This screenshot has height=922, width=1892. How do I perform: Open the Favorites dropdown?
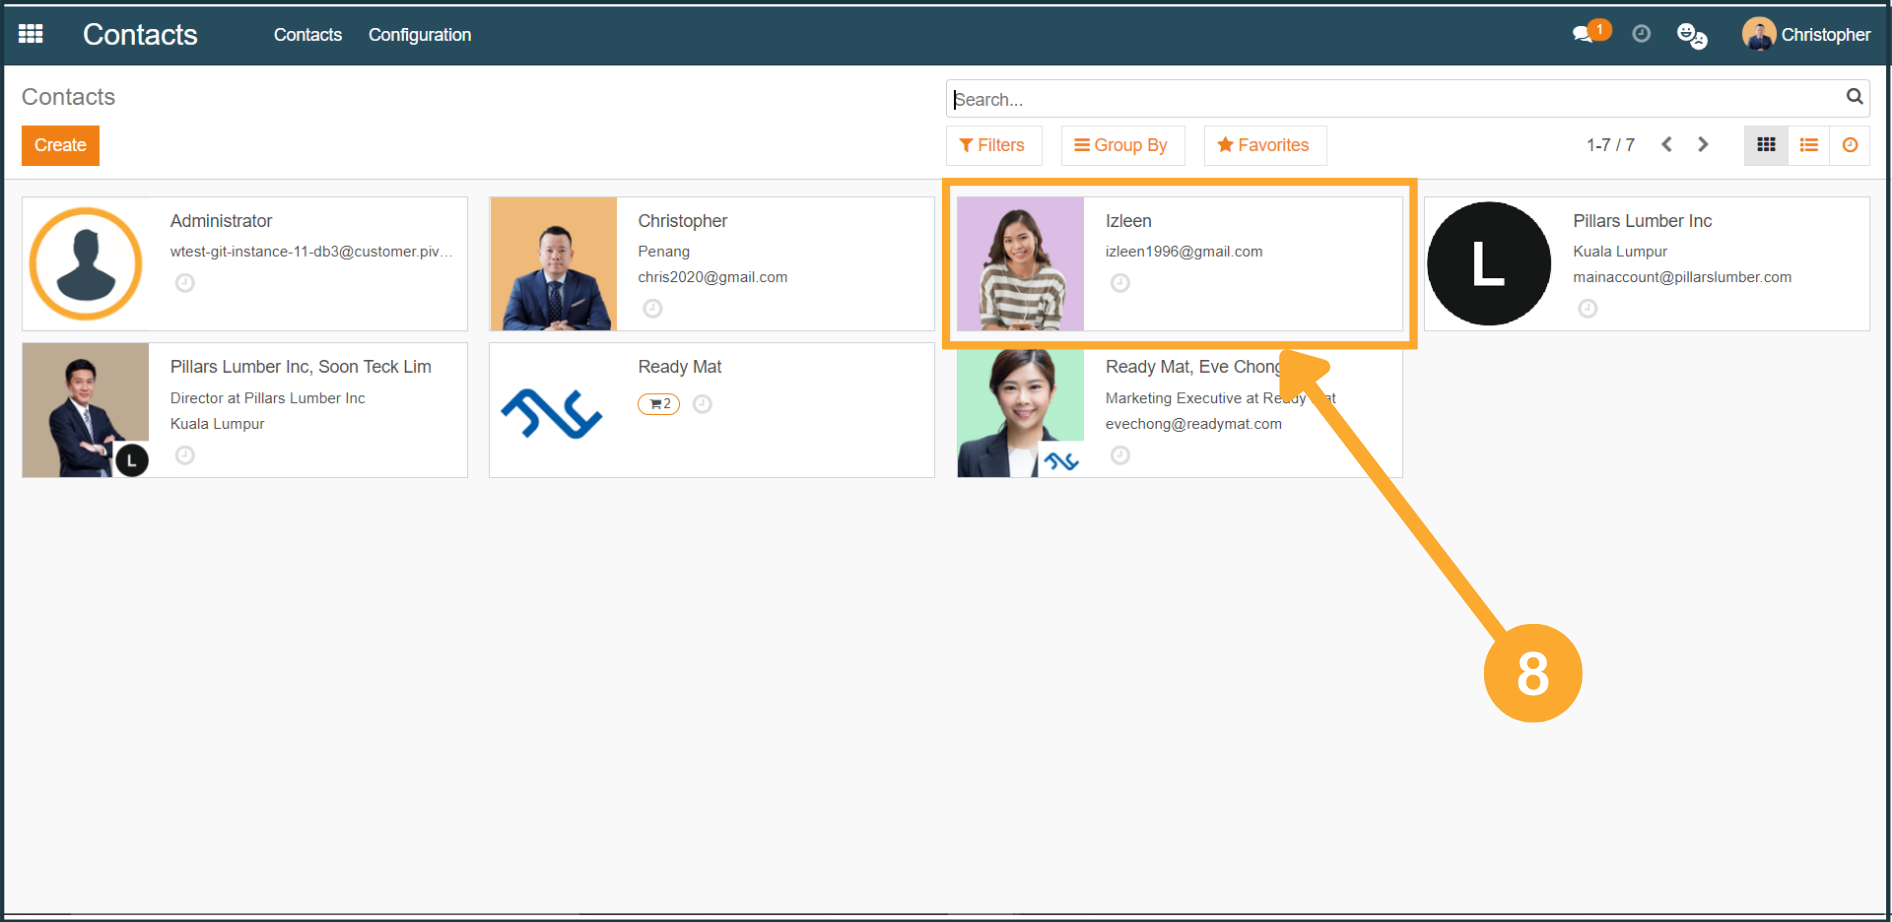[1264, 145]
